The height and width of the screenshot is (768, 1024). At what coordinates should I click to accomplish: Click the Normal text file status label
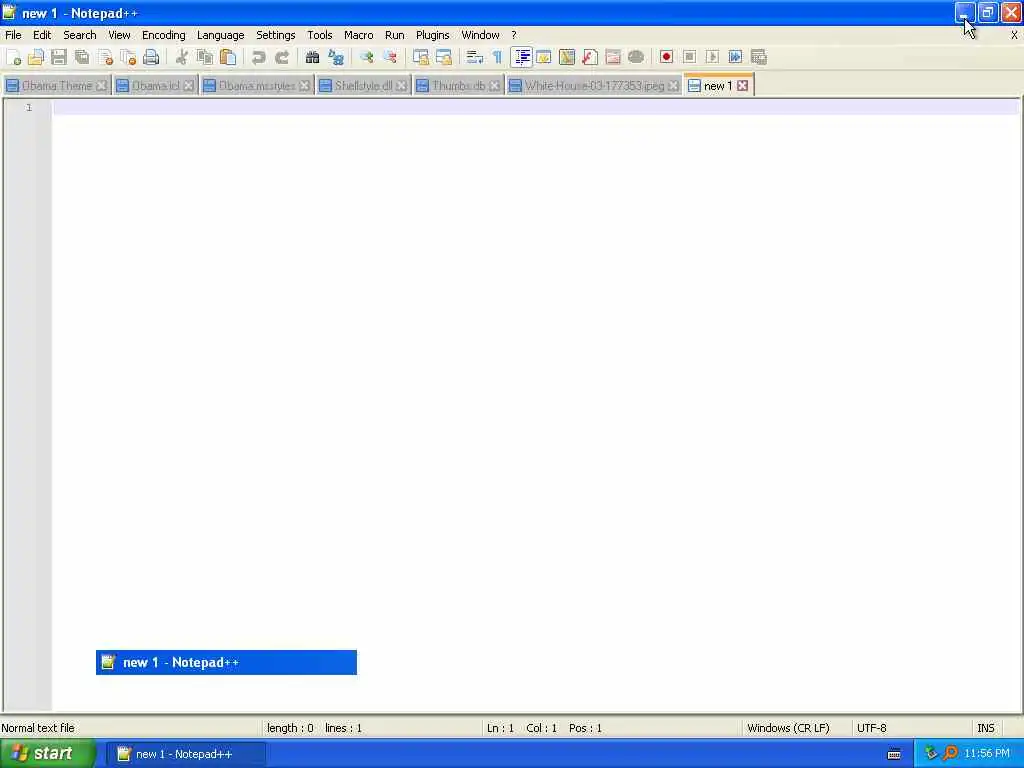click(38, 728)
